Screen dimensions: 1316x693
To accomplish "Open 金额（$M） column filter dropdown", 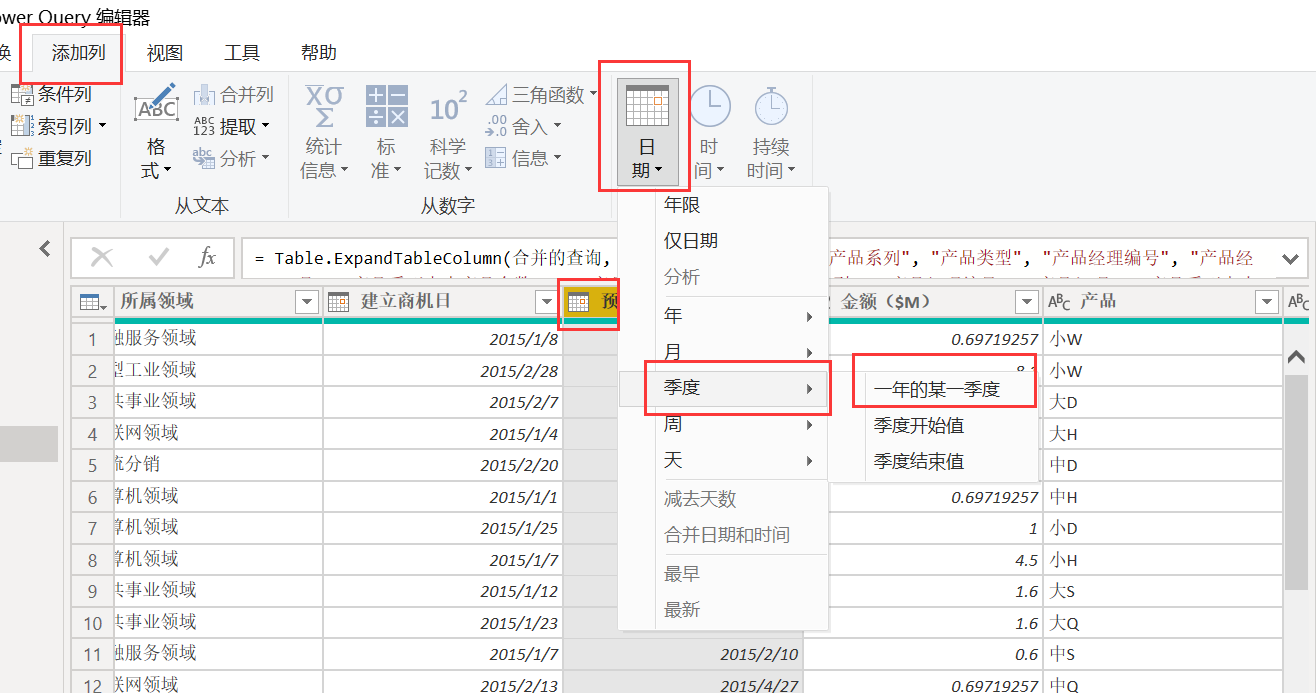I will 1026,302.
